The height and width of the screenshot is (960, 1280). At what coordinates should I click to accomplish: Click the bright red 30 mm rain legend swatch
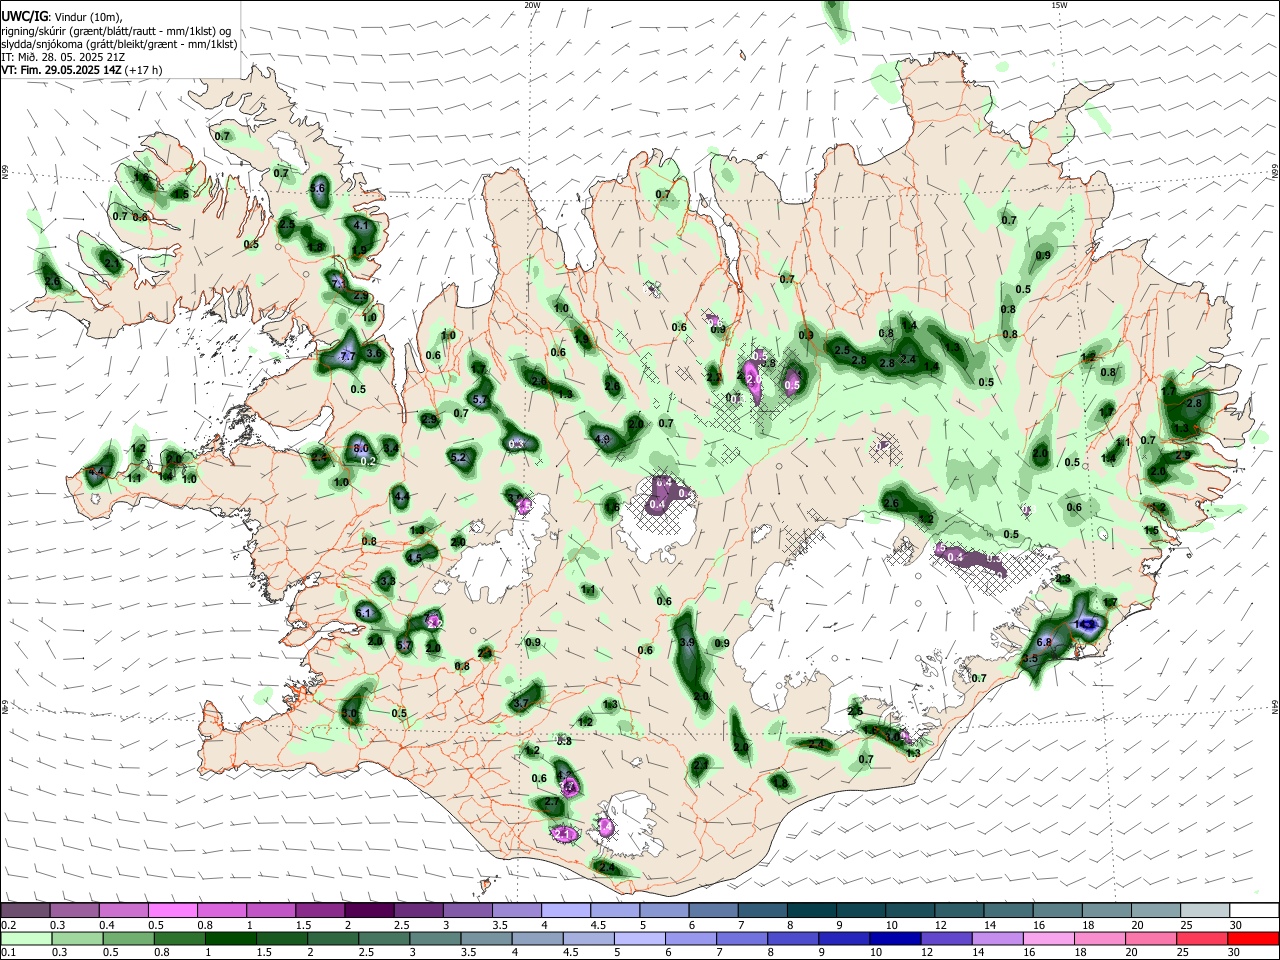click(x=1253, y=938)
